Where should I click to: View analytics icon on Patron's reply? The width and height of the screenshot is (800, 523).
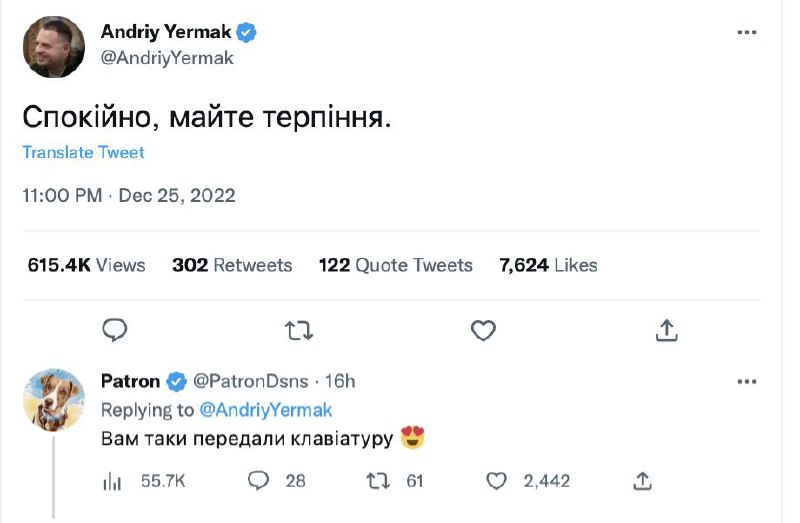pyautogui.click(x=112, y=481)
